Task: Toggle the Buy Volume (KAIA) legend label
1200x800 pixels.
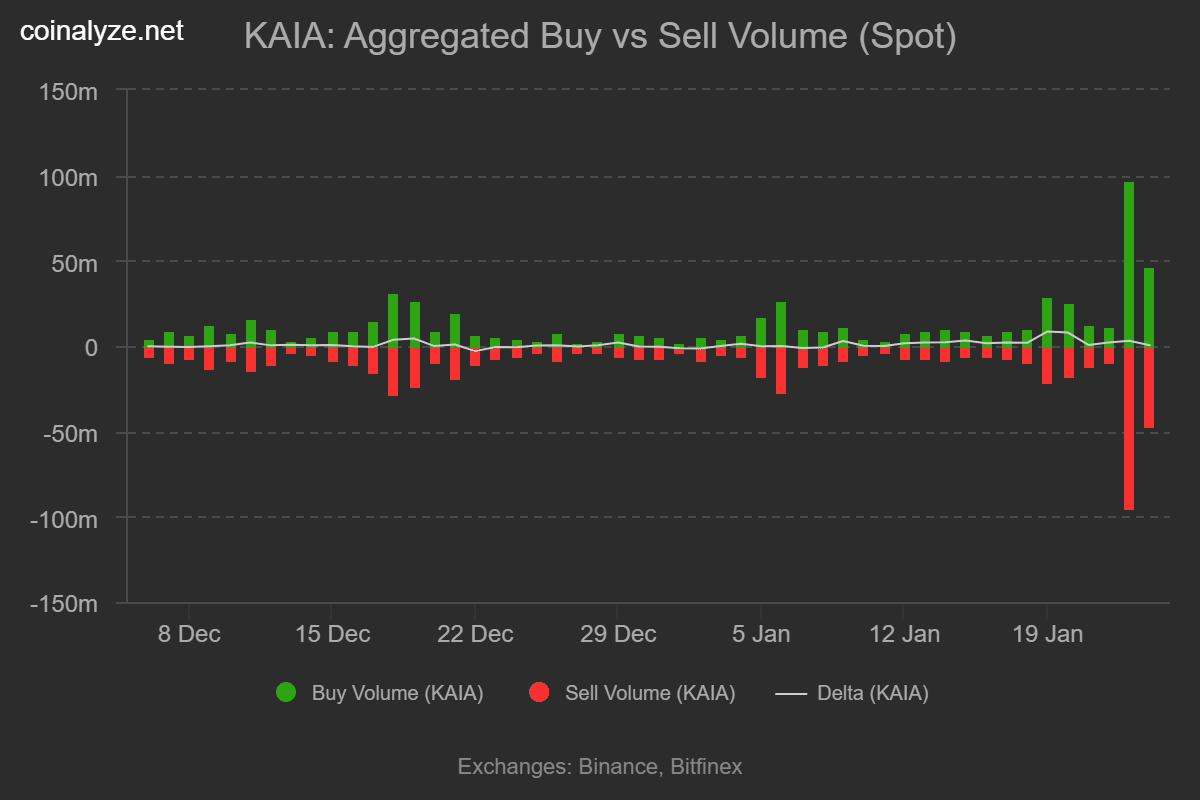Action: 397,693
